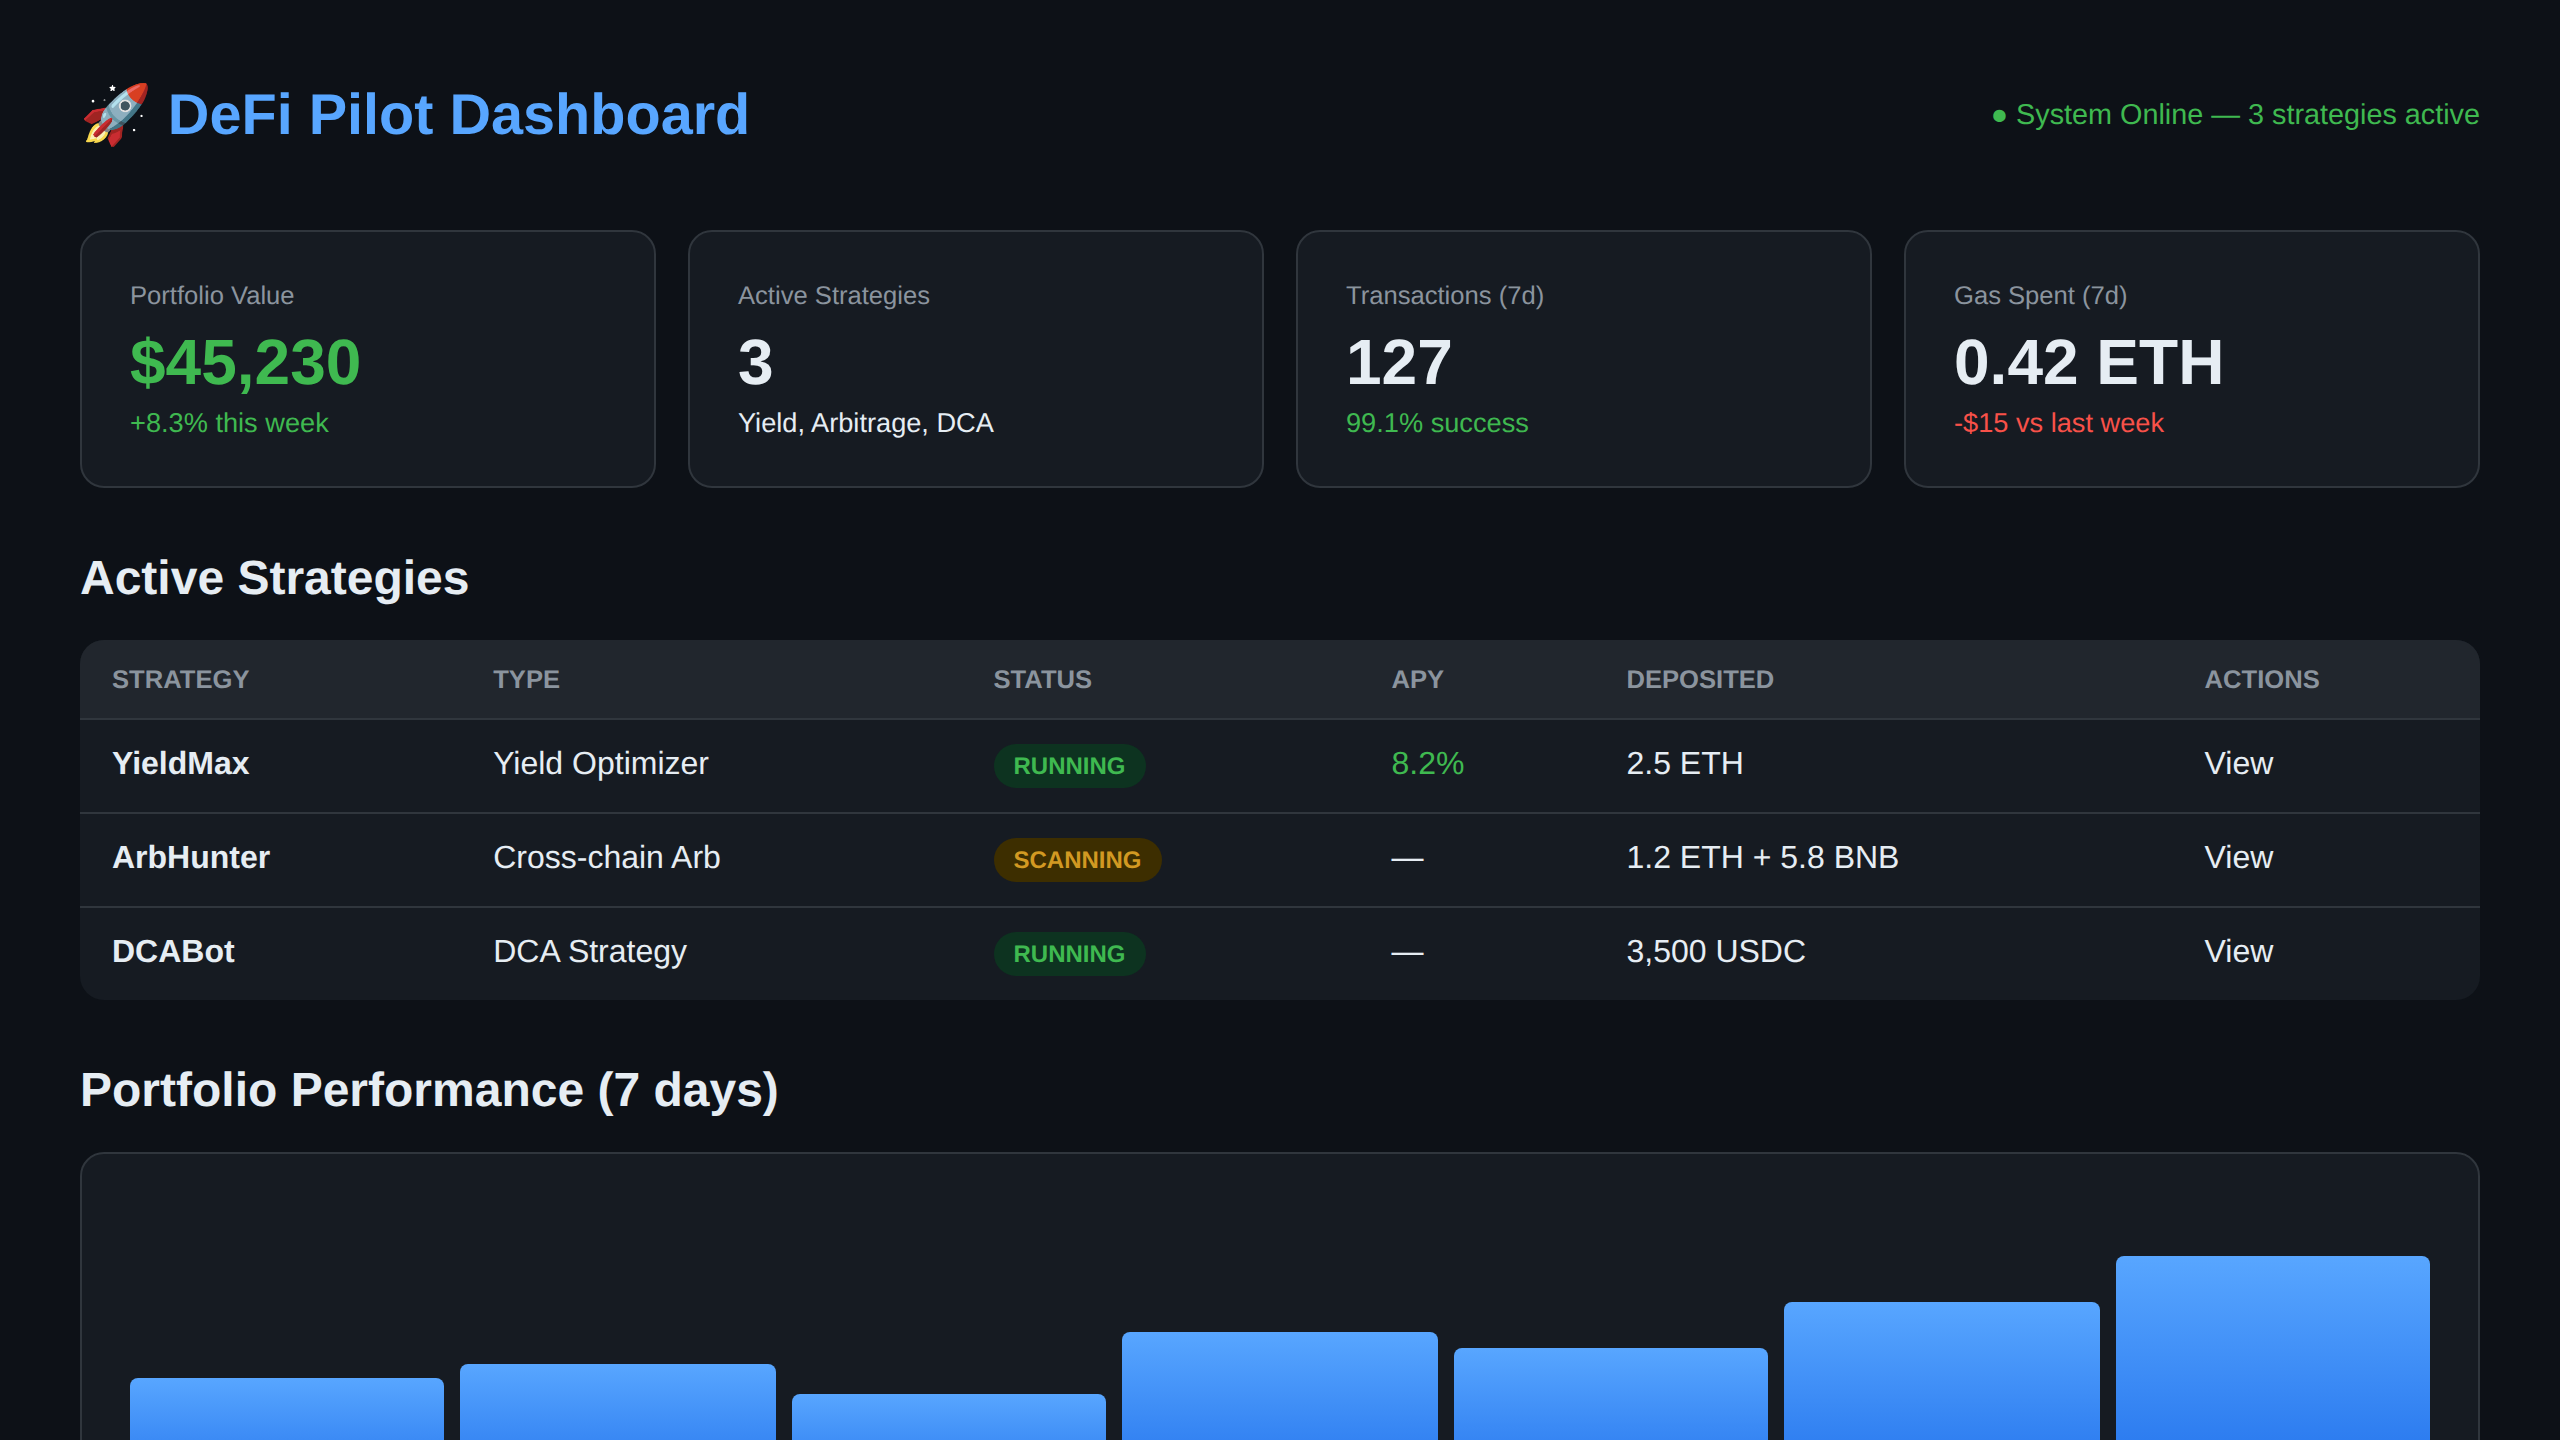
Task: Click the -$15 vs last week text
Action: pyautogui.click(x=2059, y=423)
